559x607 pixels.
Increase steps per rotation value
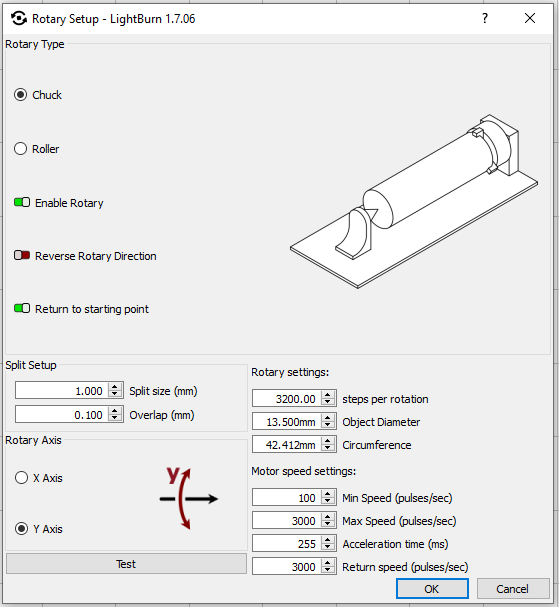tap(328, 394)
